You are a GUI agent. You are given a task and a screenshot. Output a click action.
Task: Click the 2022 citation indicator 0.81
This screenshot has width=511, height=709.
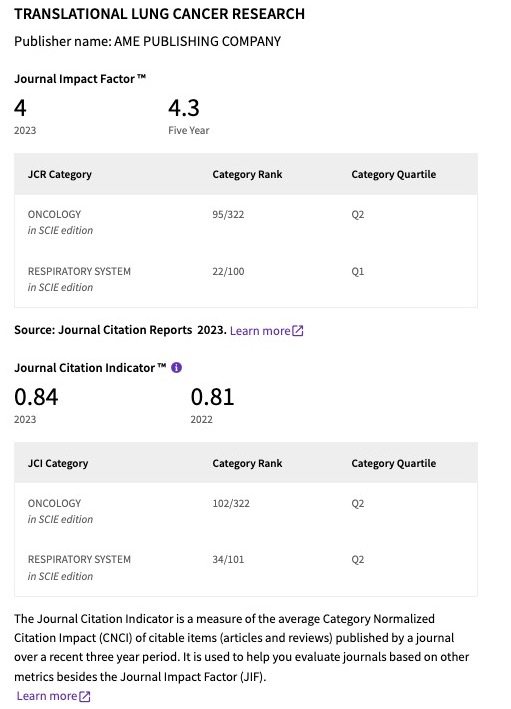tap(213, 397)
